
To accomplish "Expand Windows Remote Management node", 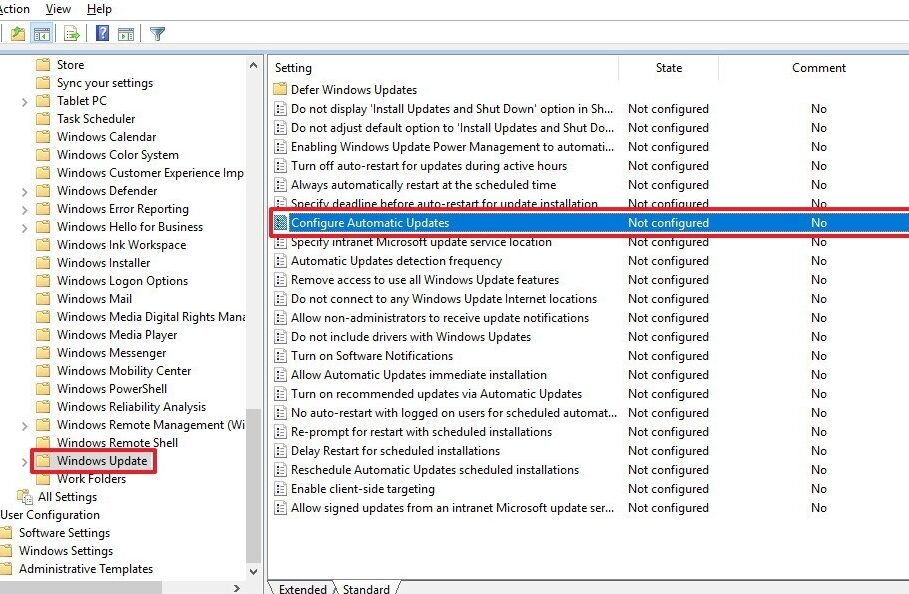I will point(24,424).
